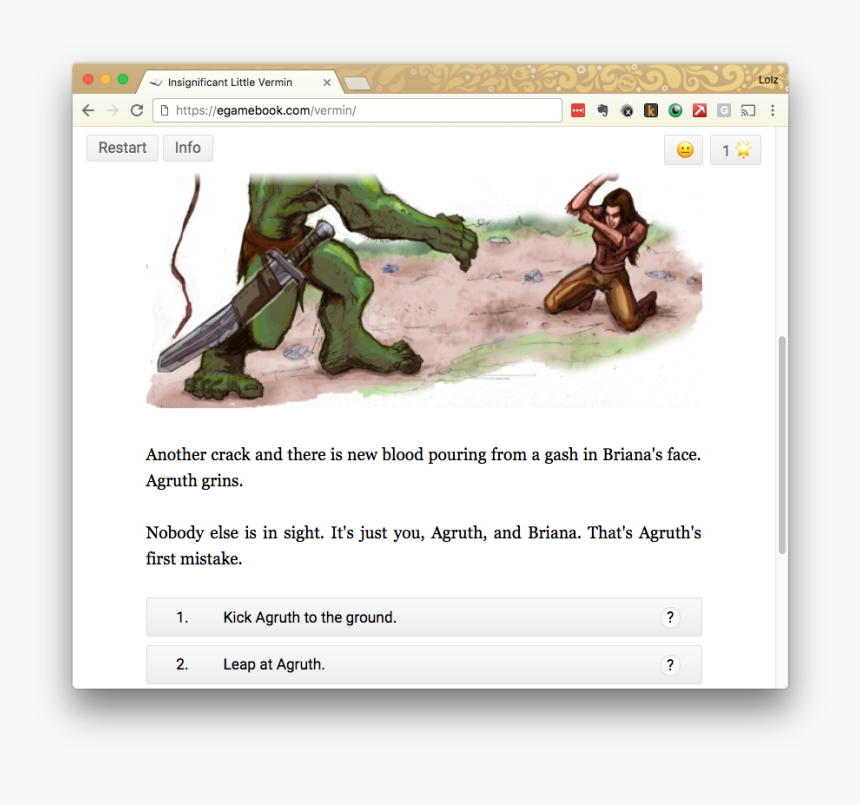Open the red LastPass extension icon
The image size is (860, 805).
click(x=578, y=110)
